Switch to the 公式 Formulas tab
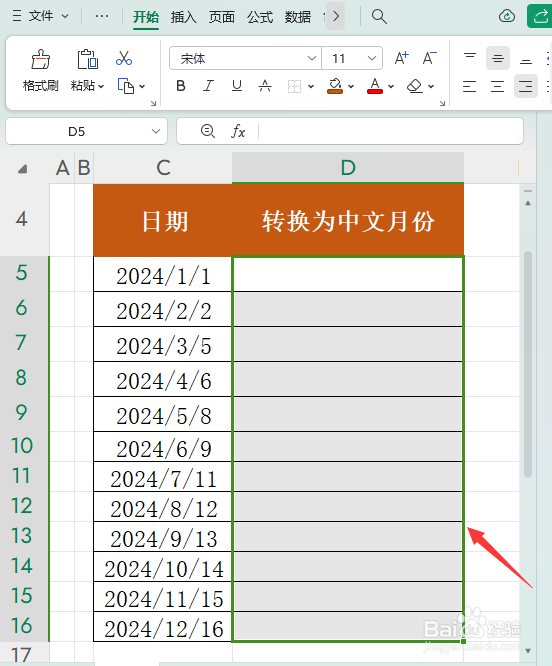Screen dimensions: 552x666 [260, 17]
